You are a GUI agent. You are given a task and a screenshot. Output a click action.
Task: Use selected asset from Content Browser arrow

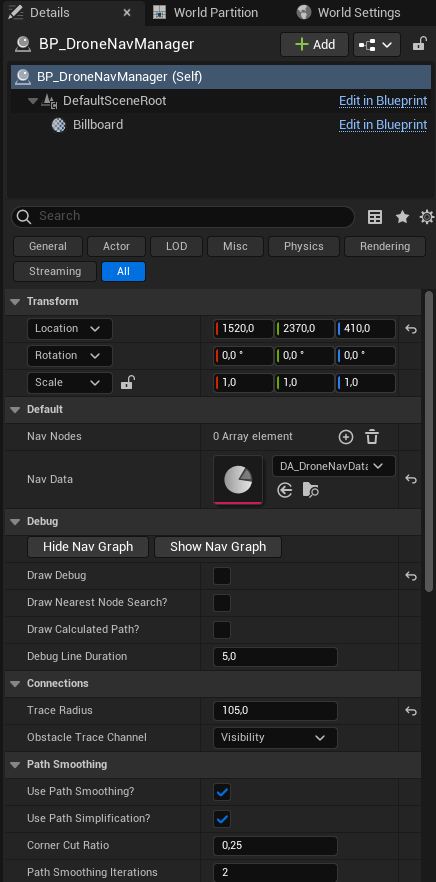click(285, 490)
